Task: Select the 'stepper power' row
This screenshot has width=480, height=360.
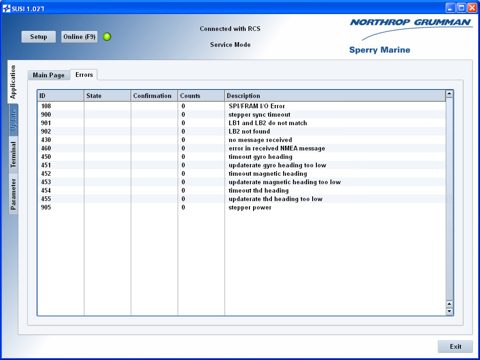Action: [x=241, y=207]
